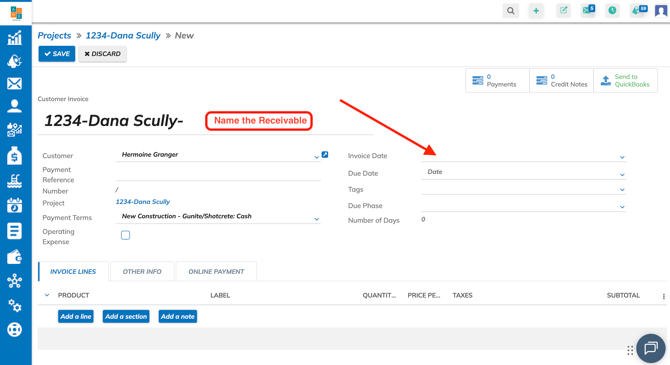Click the Subtotal column header
Viewport: 670px width, 365px height.
pyautogui.click(x=623, y=295)
